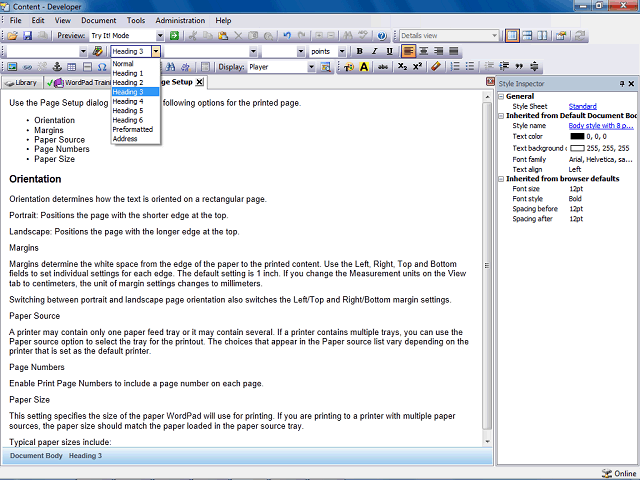Pin the Style Inspector panel
The height and width of the screenshot is (480, 640).
(622, 84)
